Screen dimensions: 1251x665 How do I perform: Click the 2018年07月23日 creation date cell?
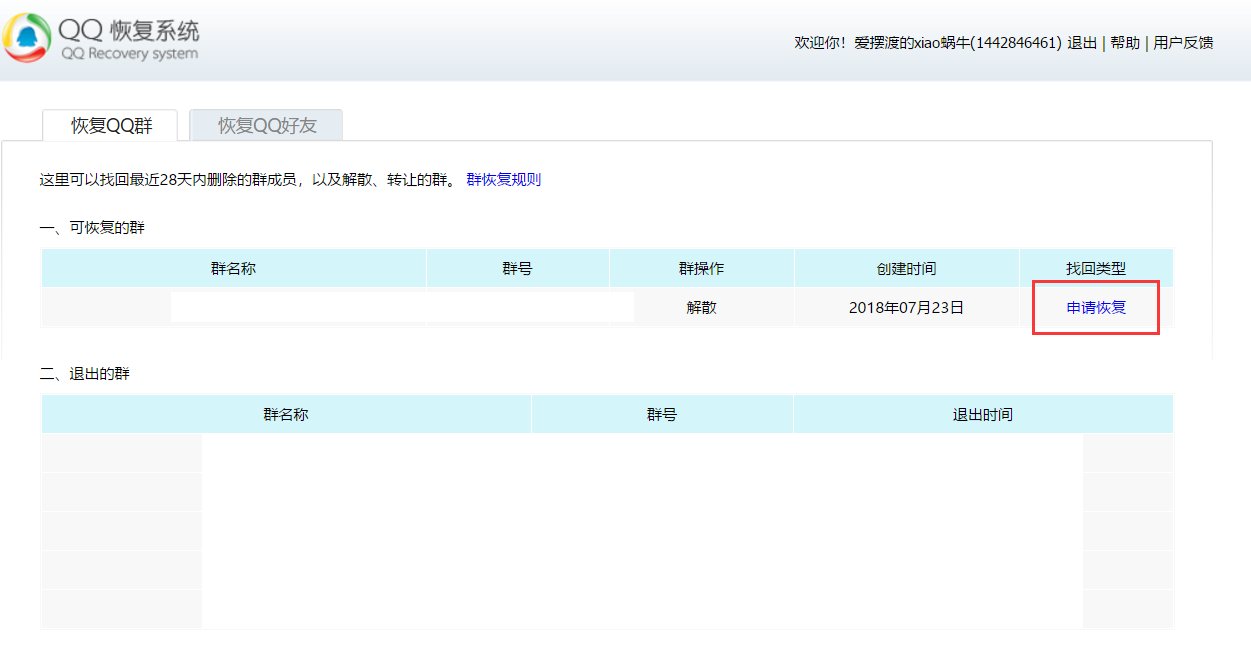point(906,308)
